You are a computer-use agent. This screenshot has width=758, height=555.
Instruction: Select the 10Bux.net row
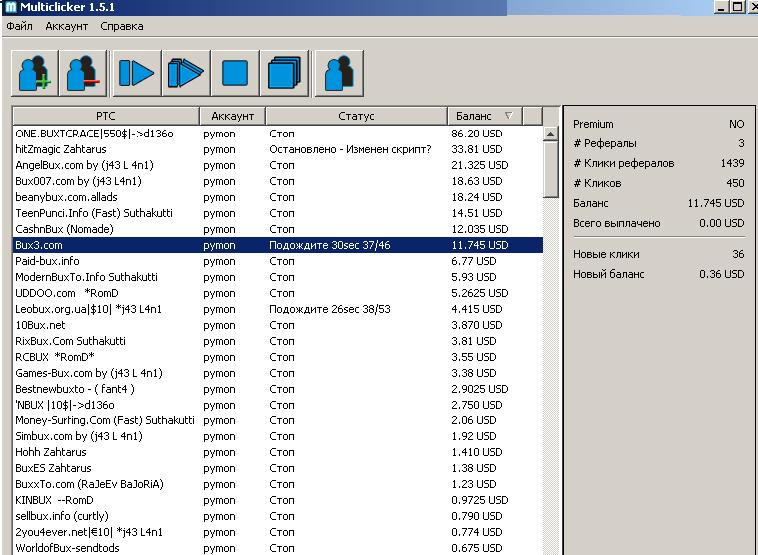(278, 324)
